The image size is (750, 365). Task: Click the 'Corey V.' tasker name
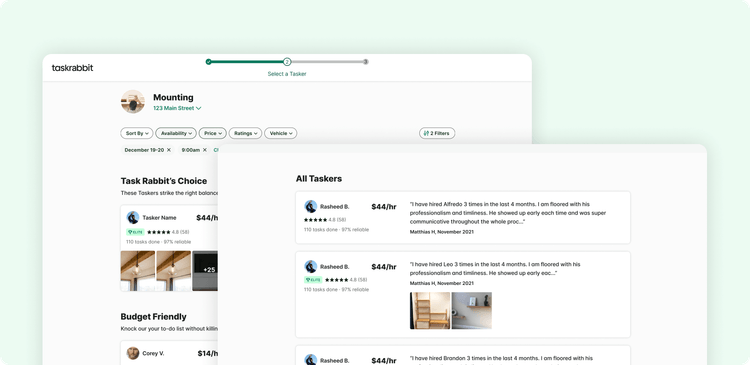coord(153,354)
